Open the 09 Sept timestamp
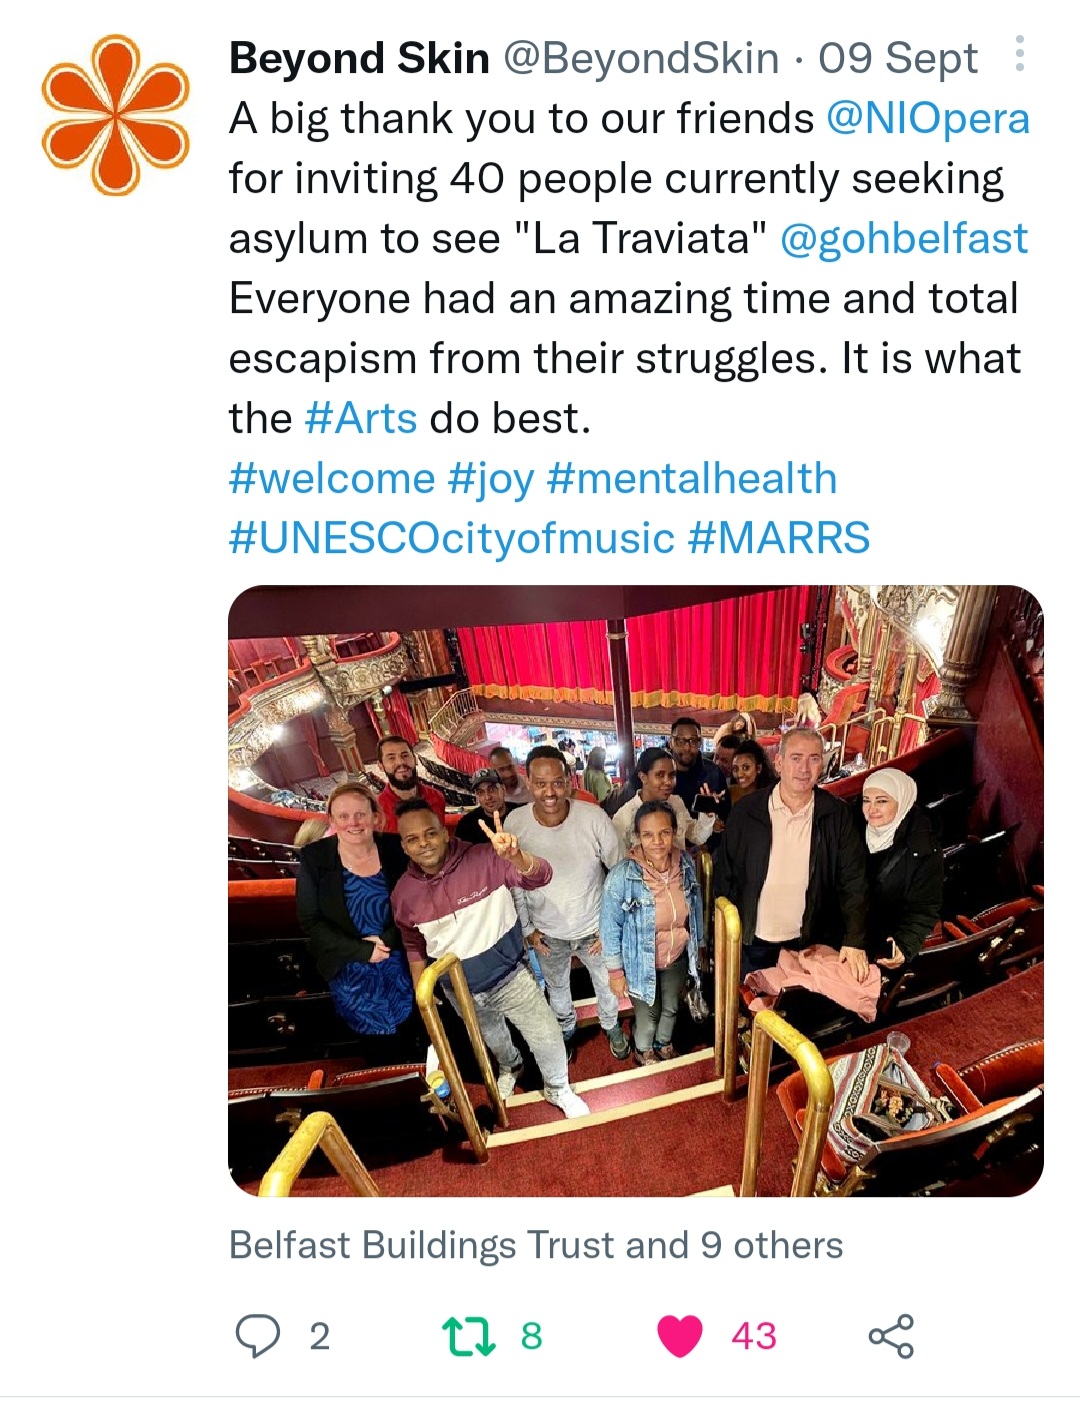Viewport: 1080px width, 1421px height. [898, 59]
